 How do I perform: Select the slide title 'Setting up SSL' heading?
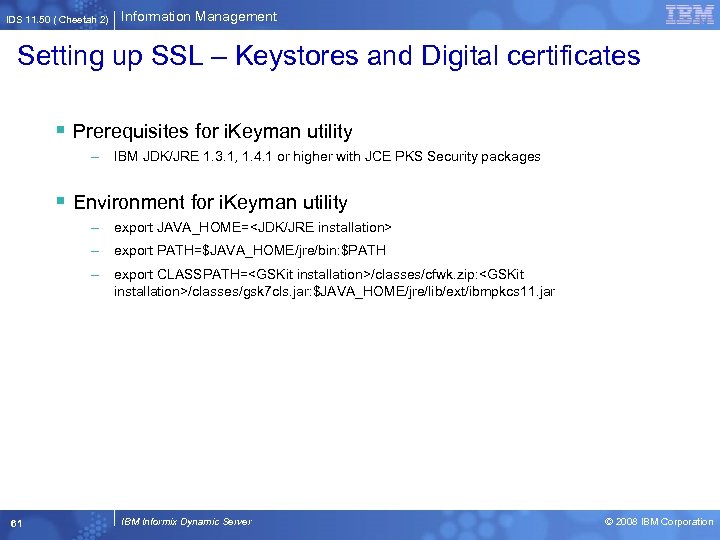coord(329,56)
